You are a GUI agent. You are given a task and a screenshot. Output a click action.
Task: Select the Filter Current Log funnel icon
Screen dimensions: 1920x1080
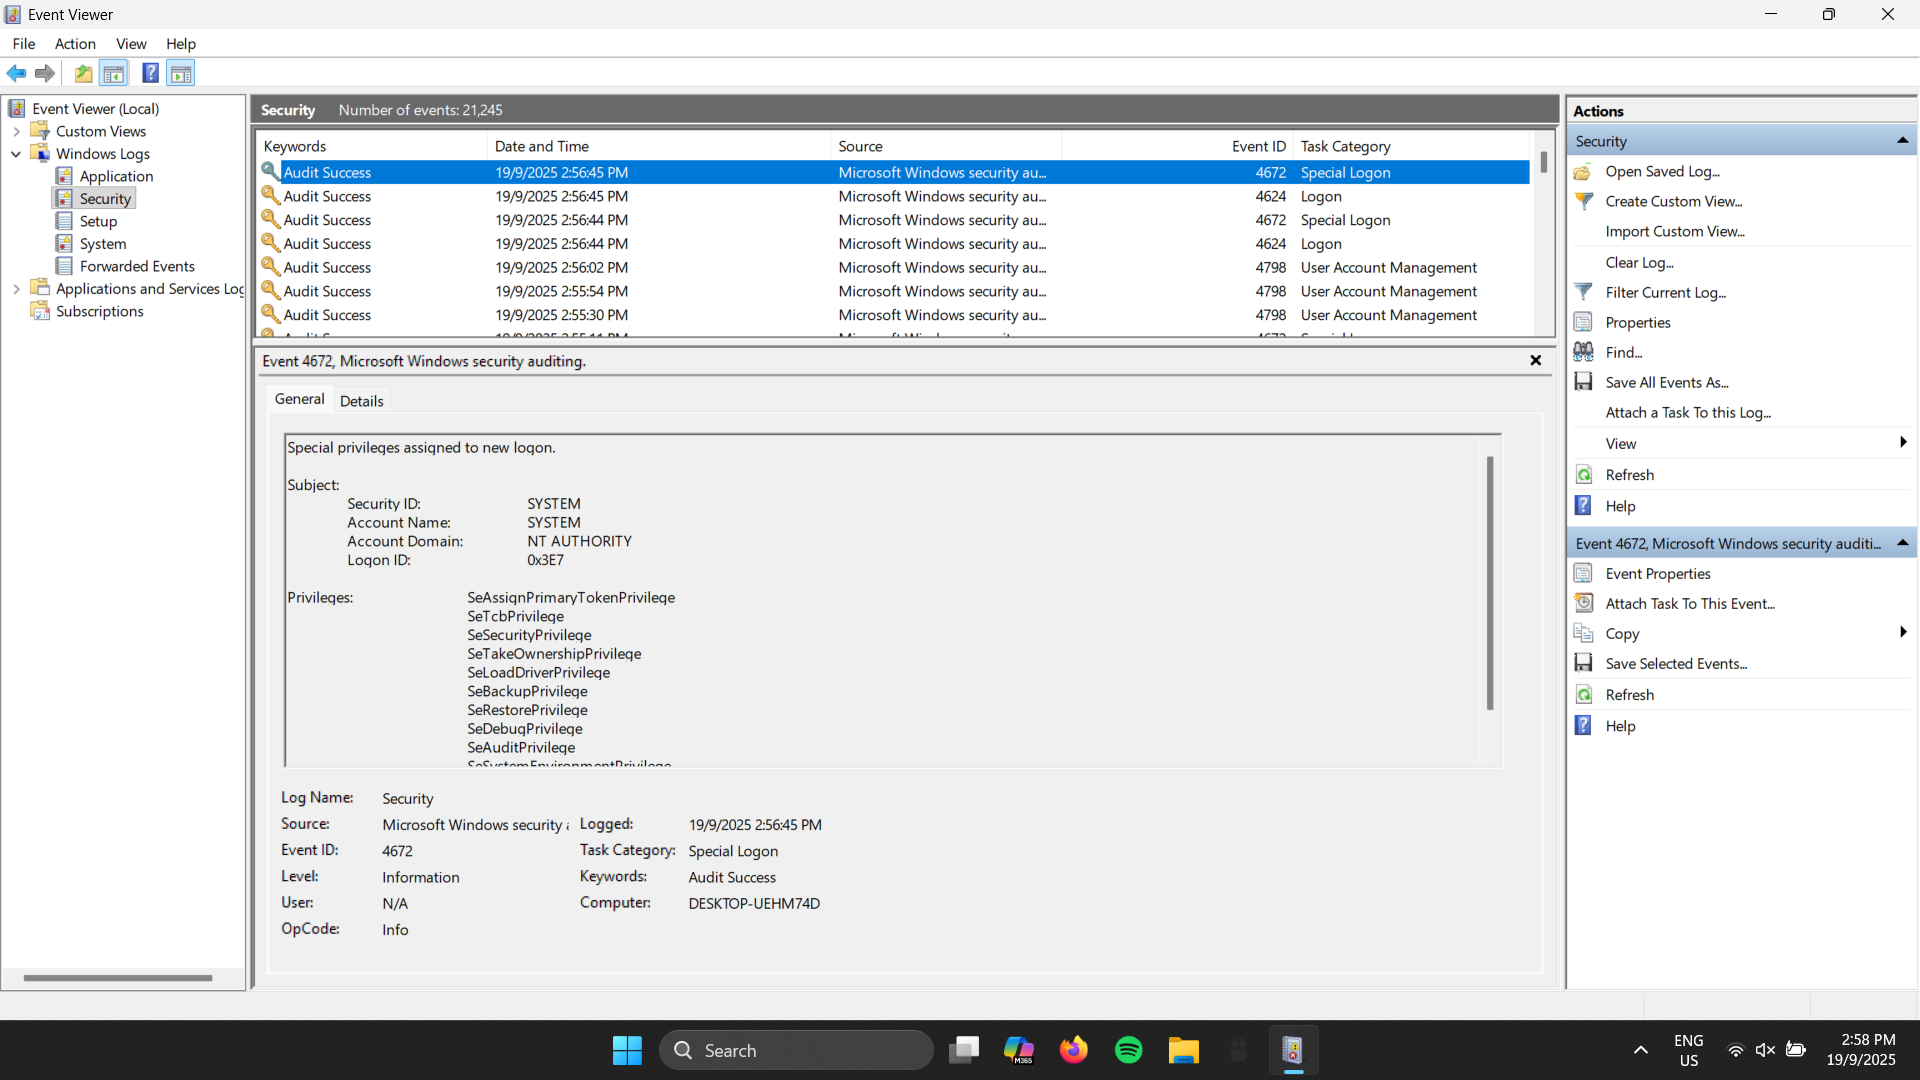click(1584, 292)
